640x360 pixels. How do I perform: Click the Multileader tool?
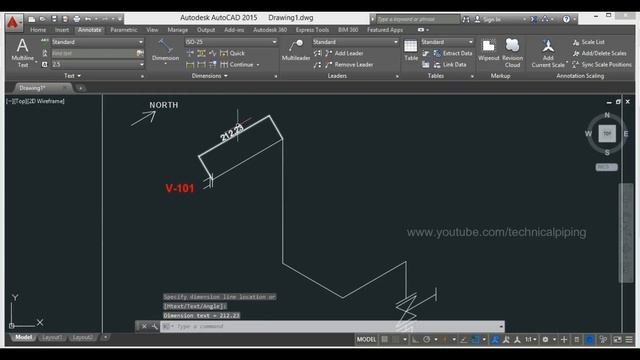[x=296, y=50]
